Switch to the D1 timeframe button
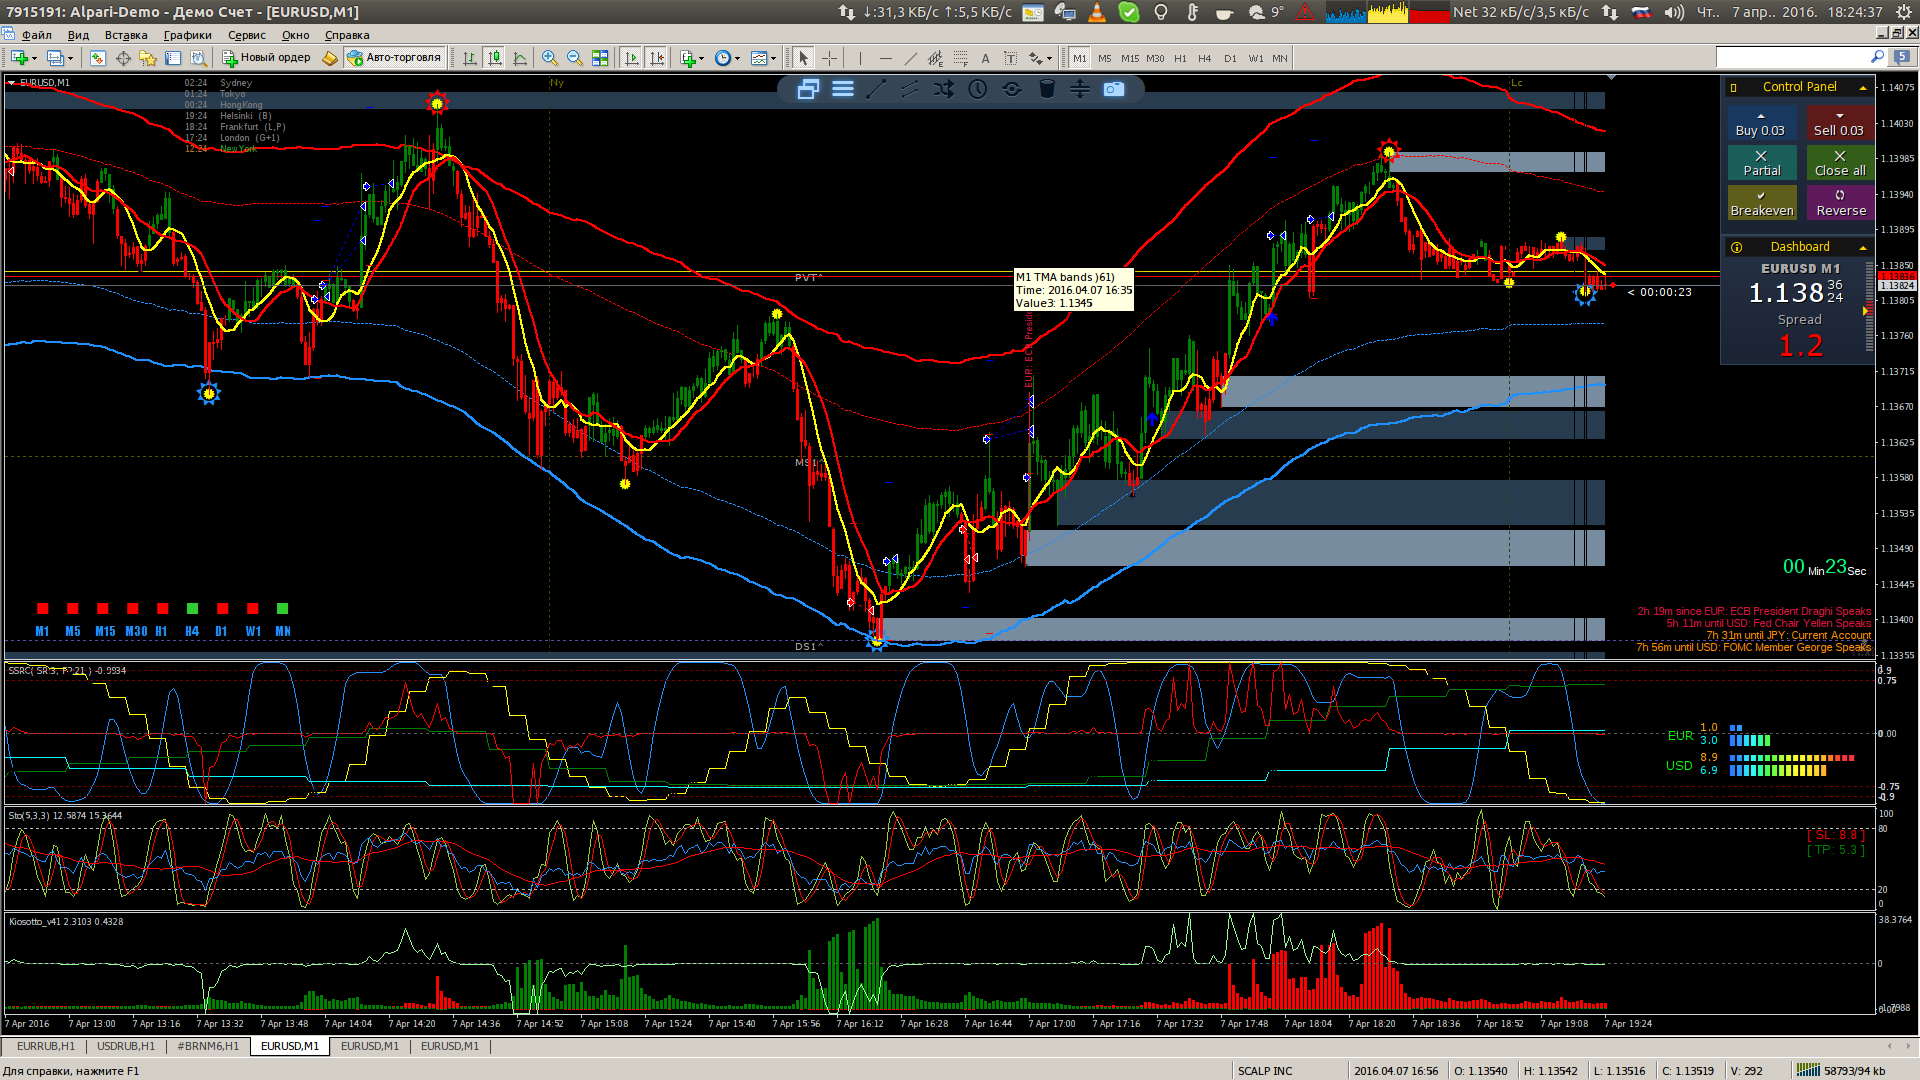 (x=1230, y=58)
